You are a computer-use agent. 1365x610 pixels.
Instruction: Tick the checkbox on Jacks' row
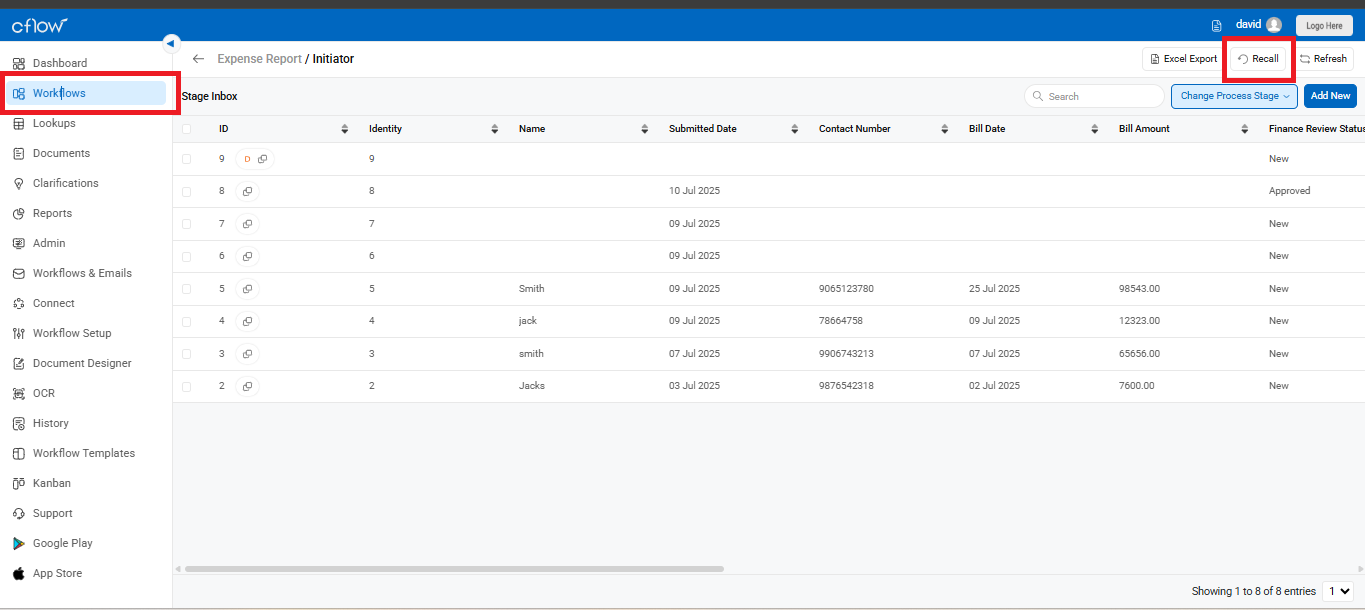[x=187, y=386]
